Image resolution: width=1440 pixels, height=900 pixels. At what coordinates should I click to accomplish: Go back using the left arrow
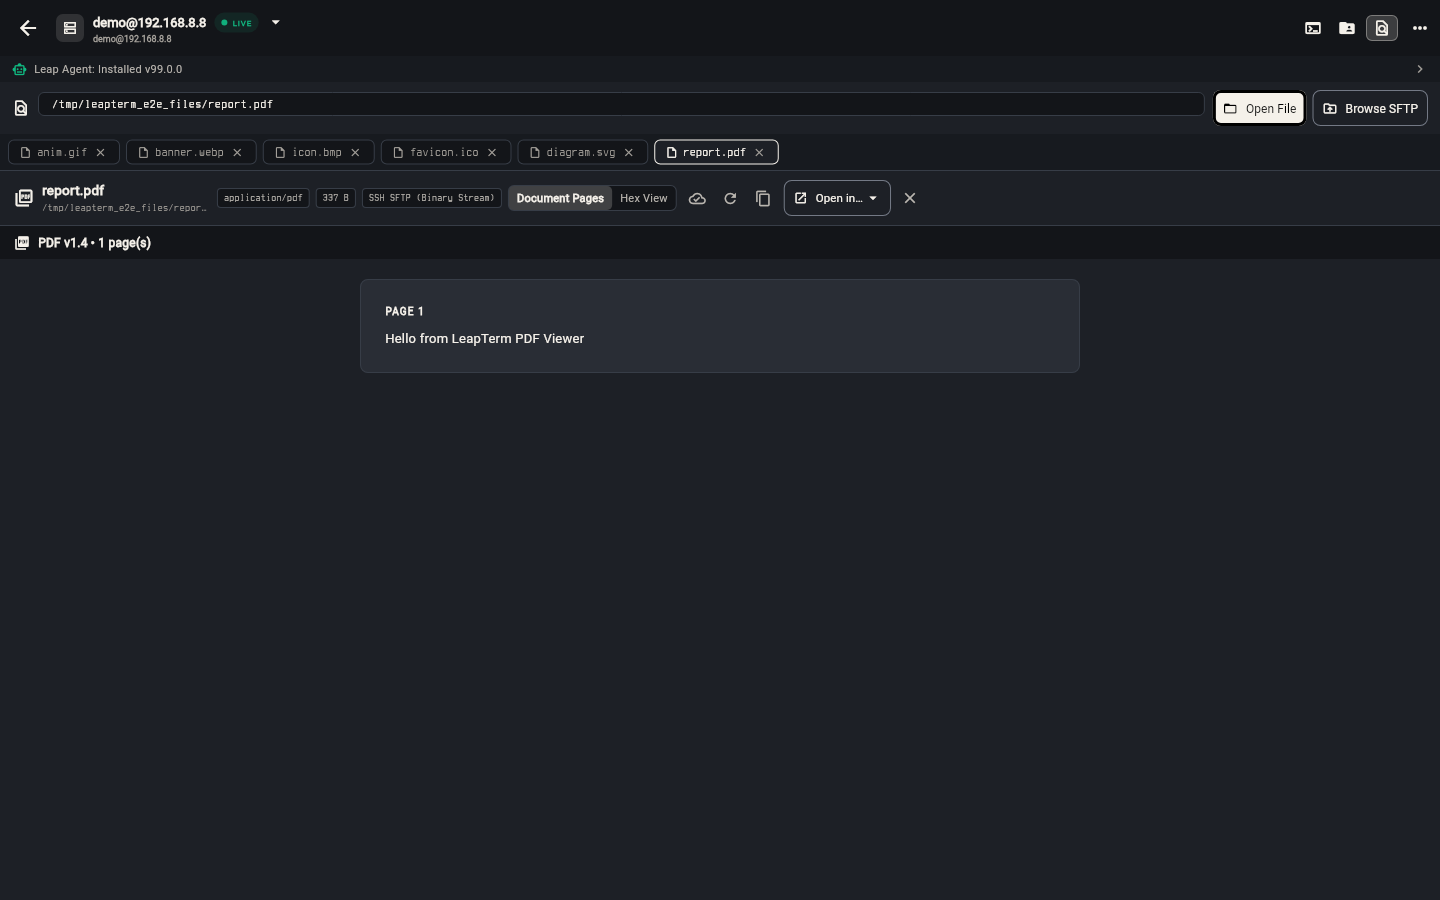[28, 28]
